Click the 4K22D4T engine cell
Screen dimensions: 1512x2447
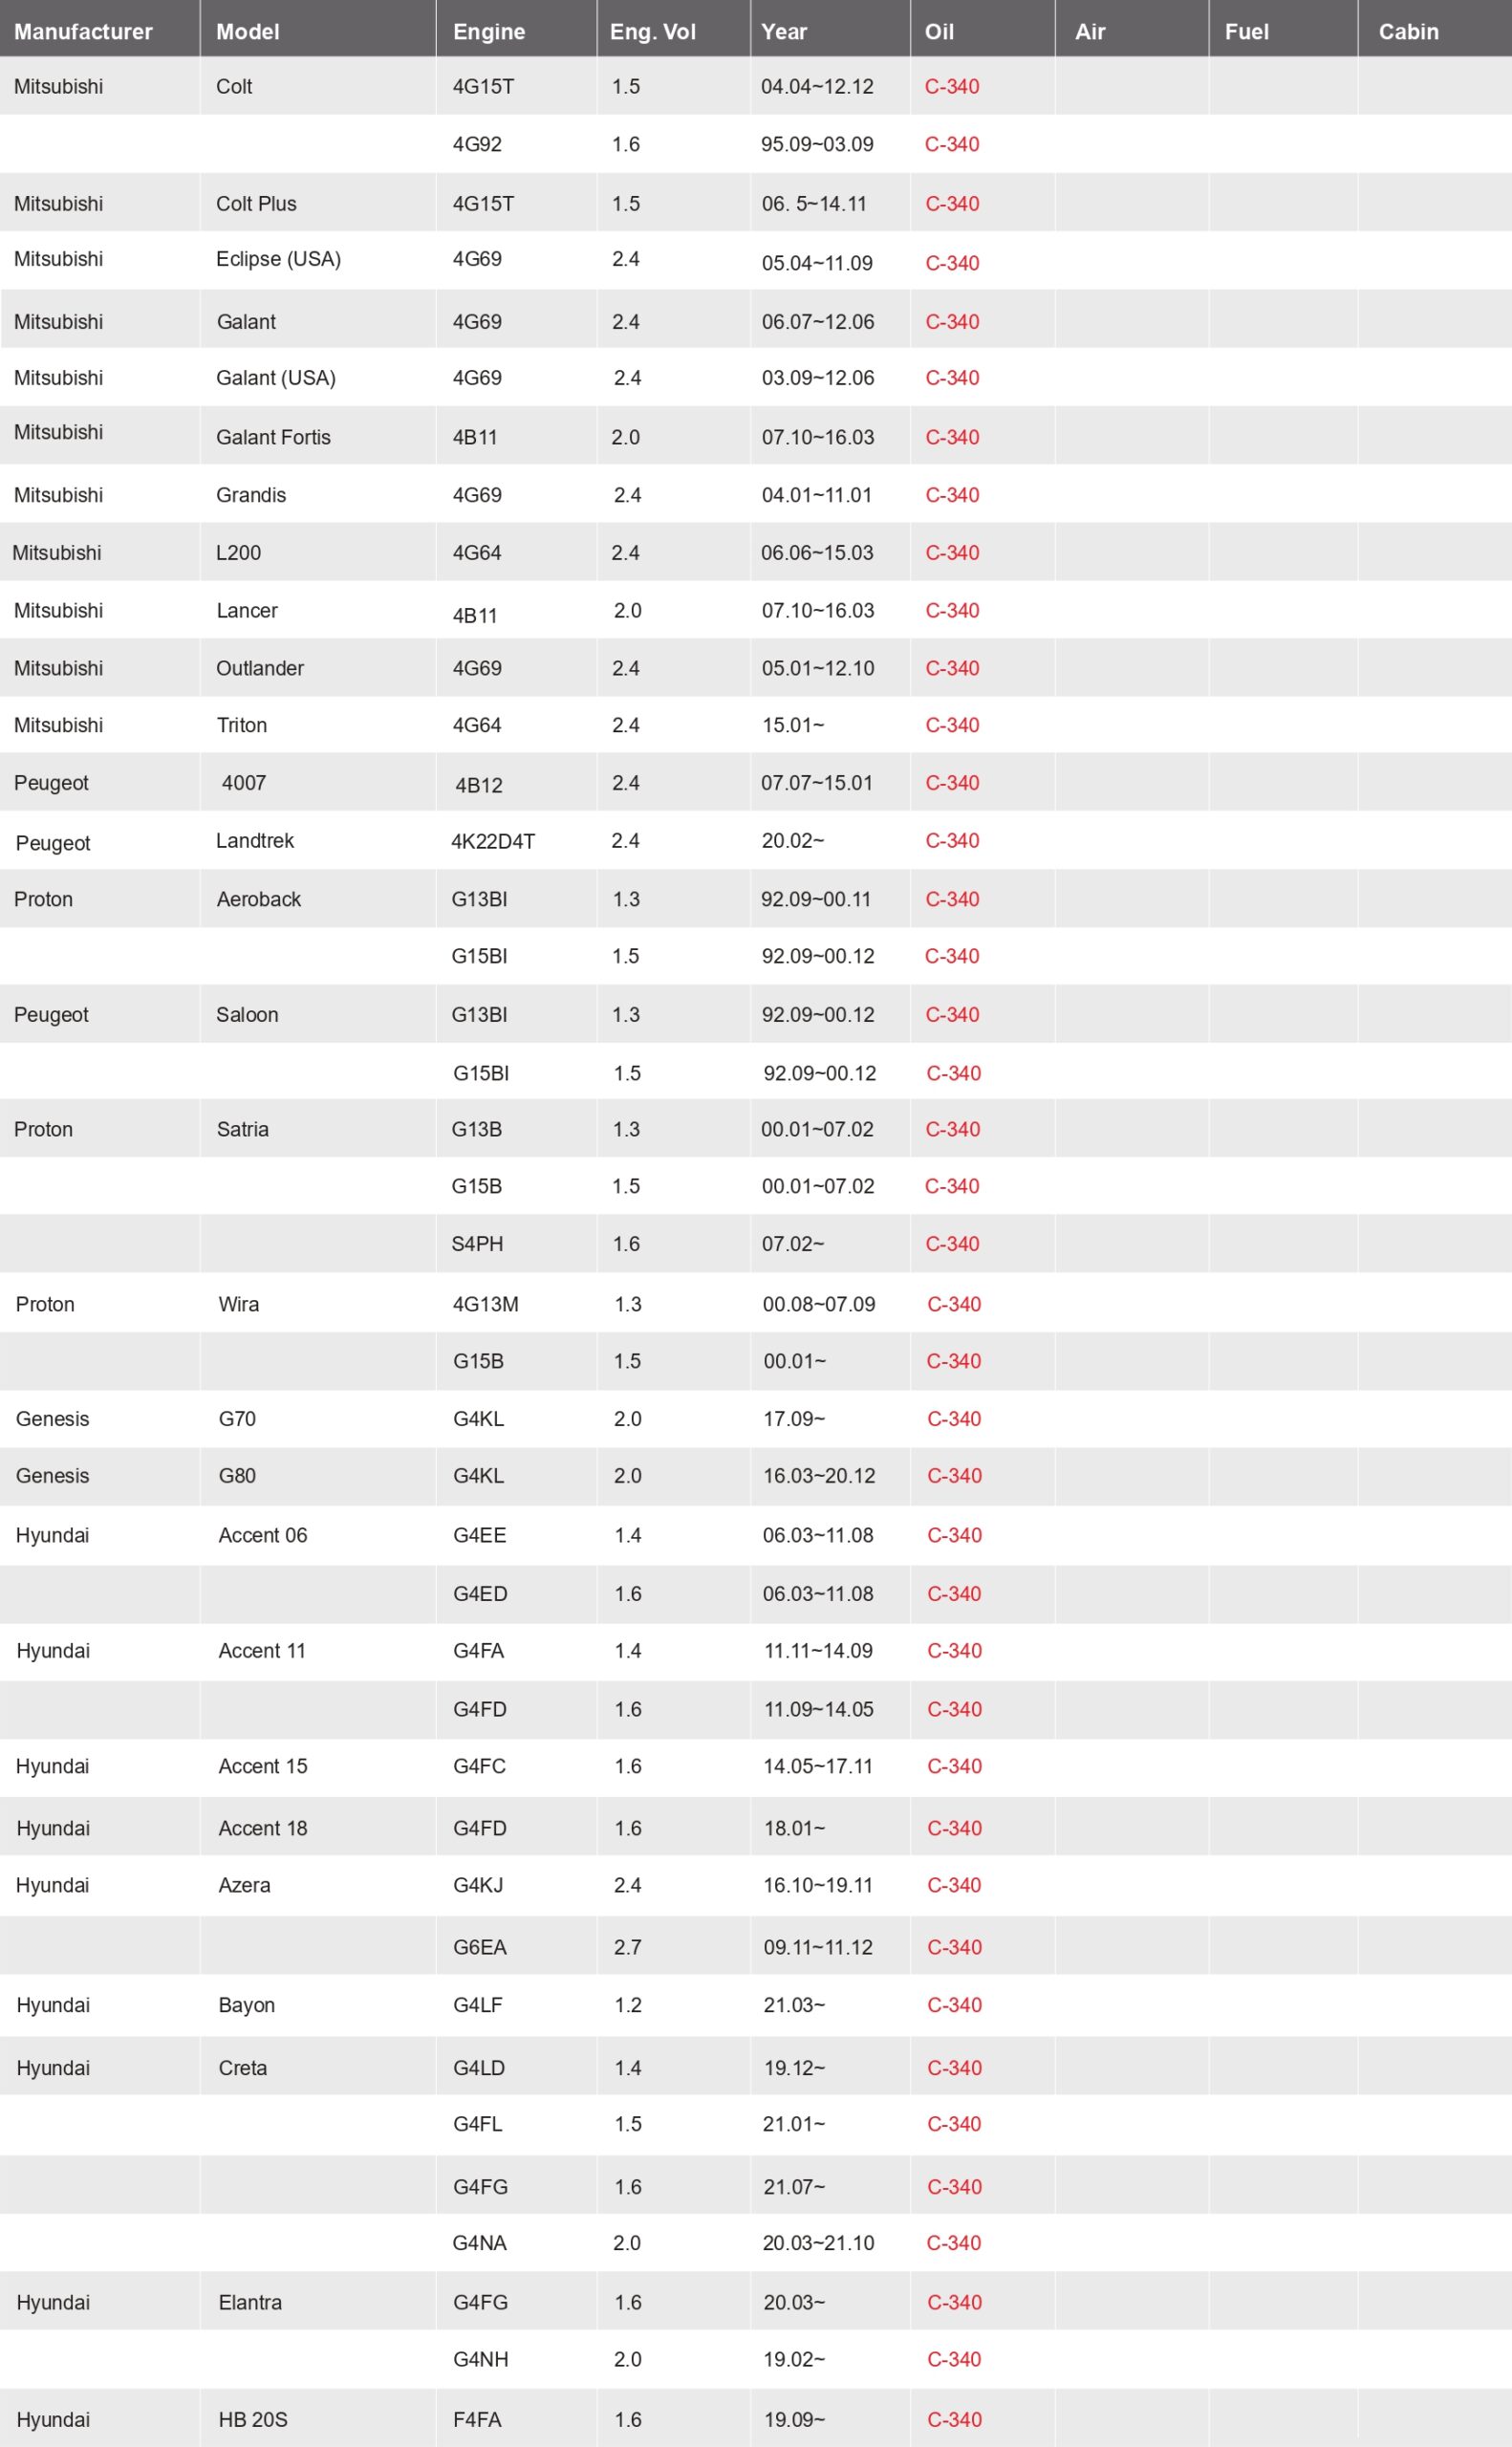point(493,842)
